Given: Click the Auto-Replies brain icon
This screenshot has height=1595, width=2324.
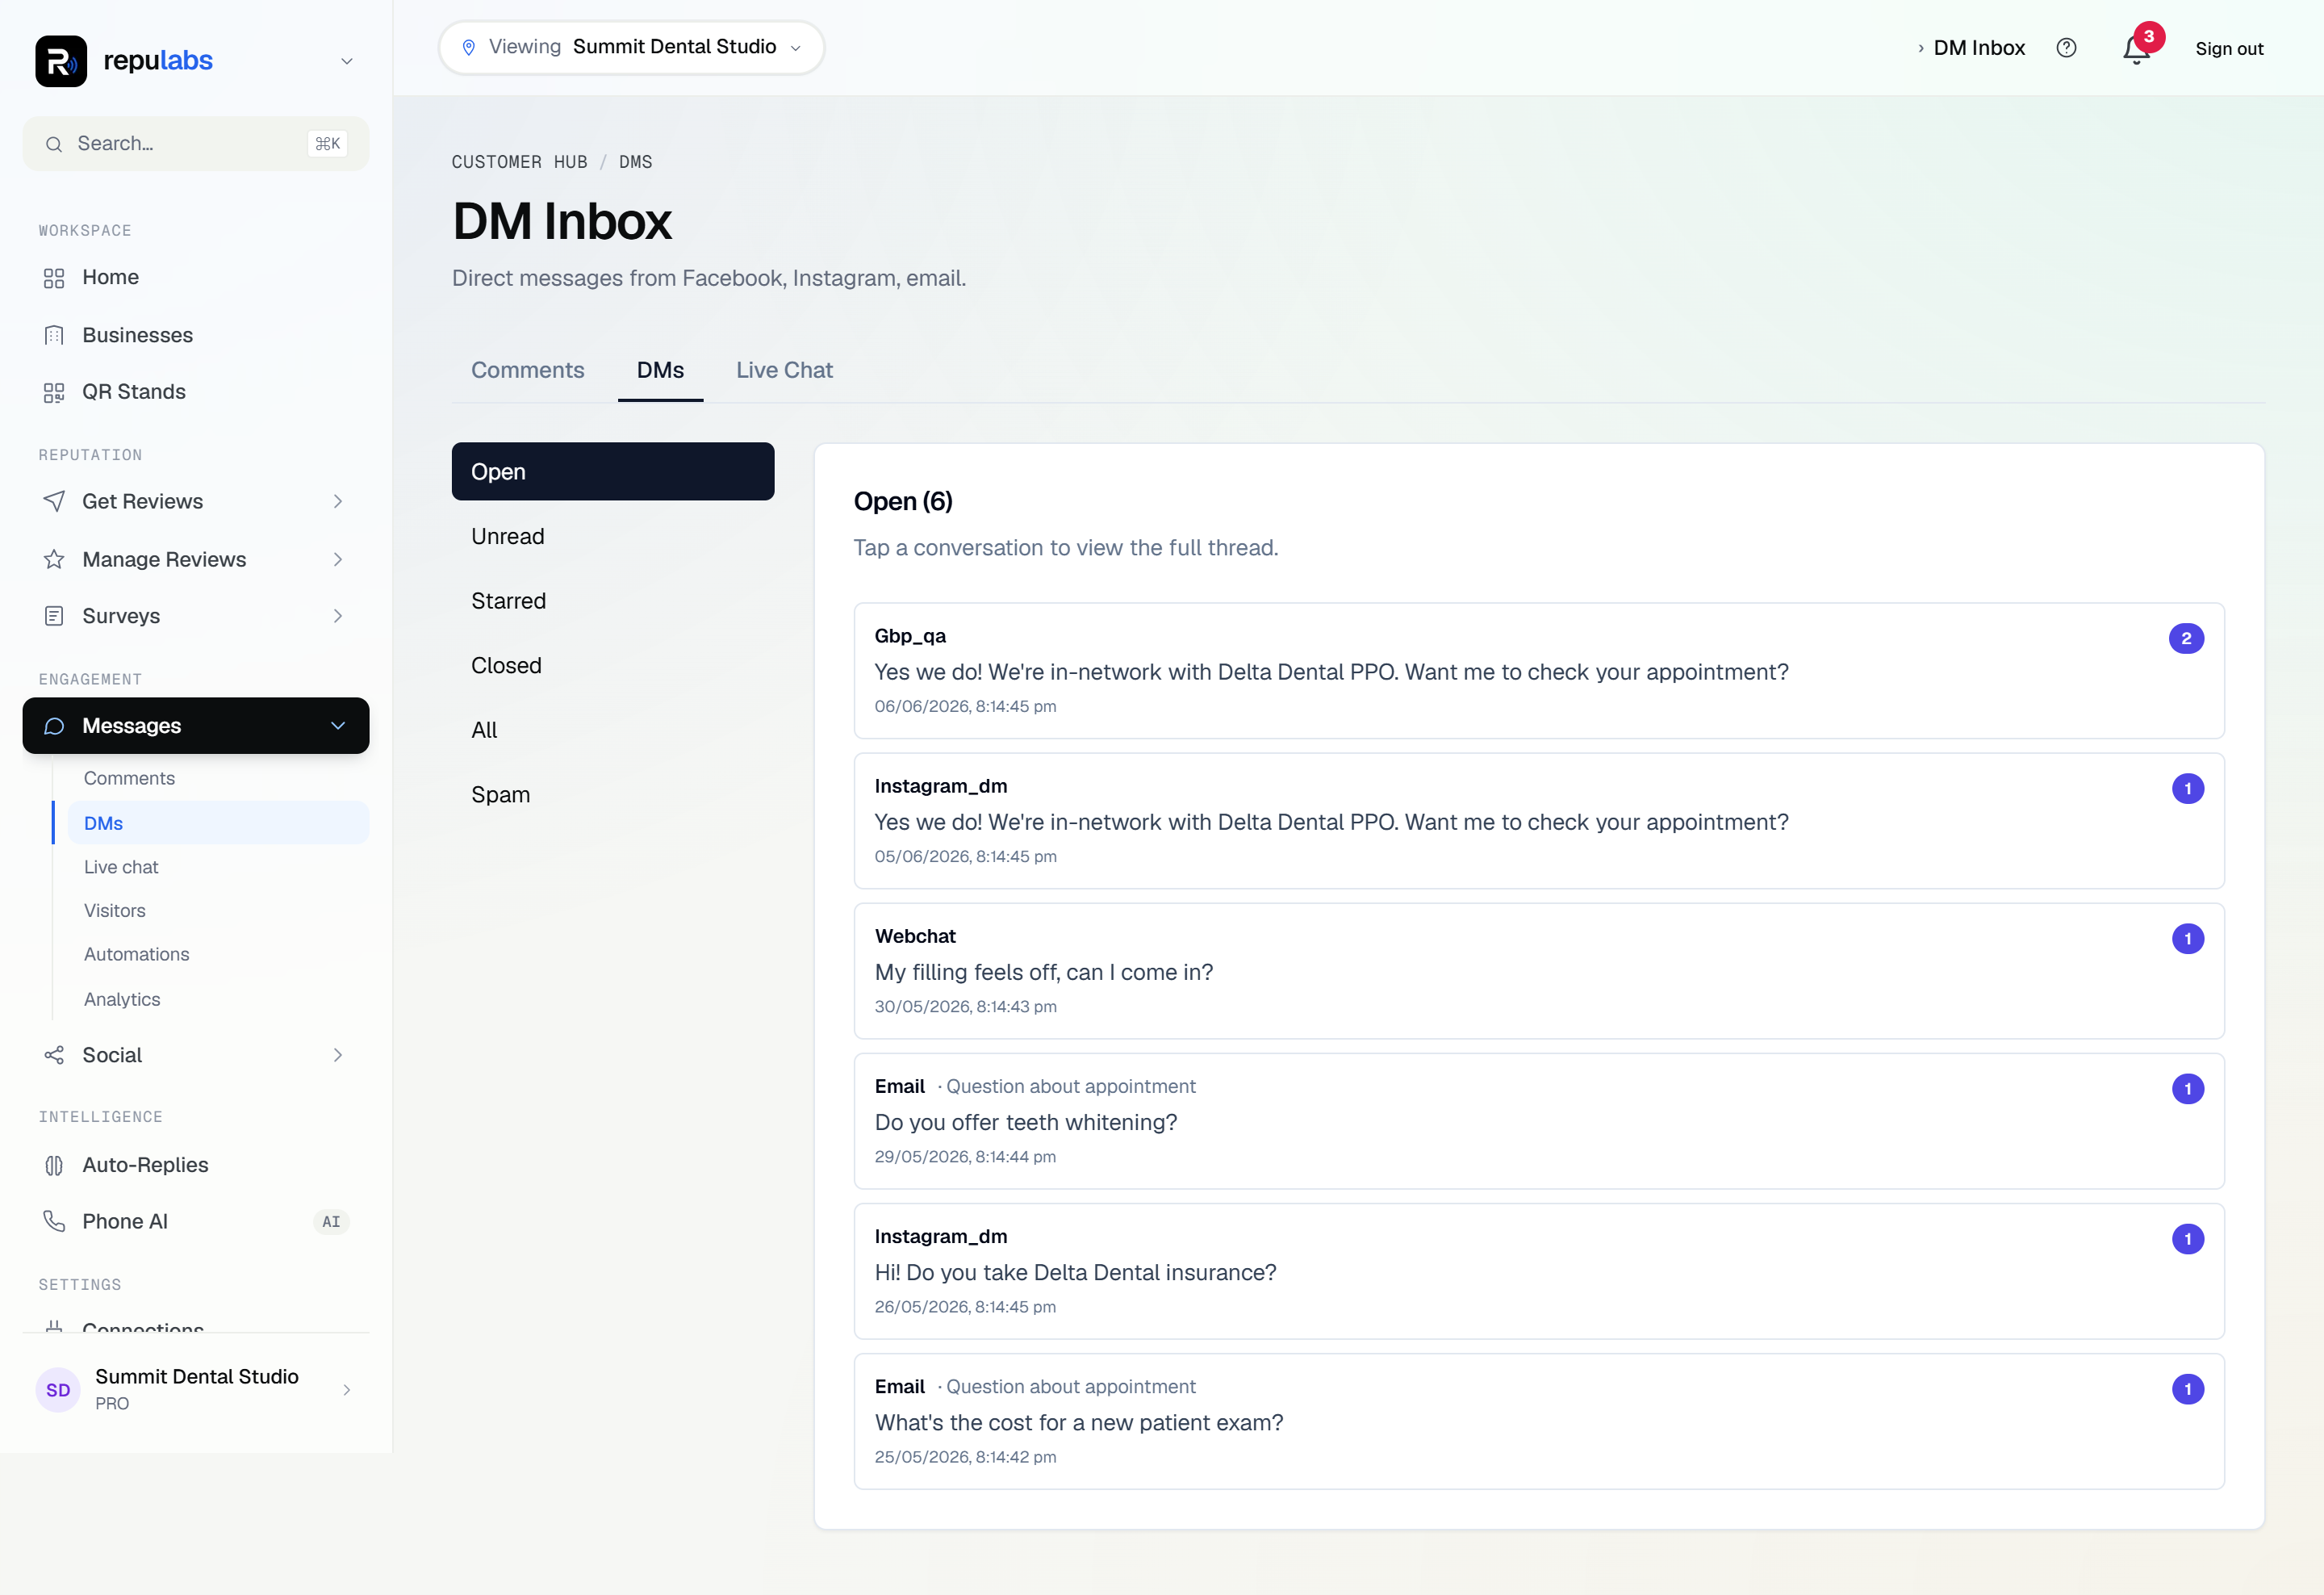Looking at the screenshot, I should click(x=54, y=1165).
